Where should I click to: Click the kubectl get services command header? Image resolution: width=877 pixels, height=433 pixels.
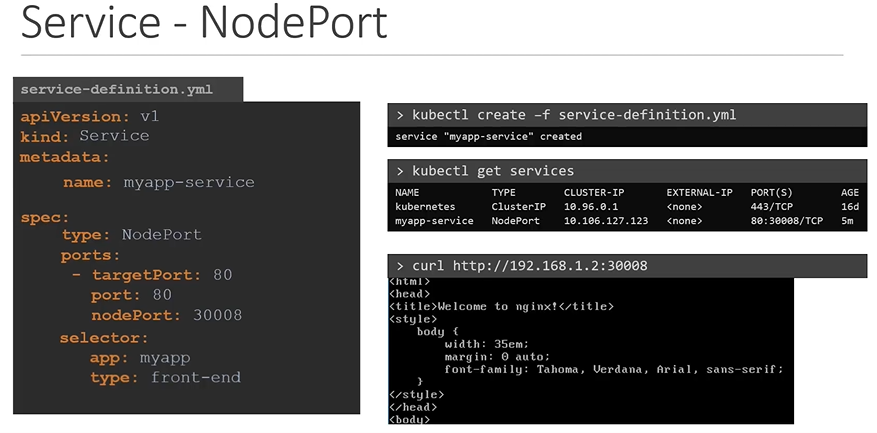tap(493, 170)
